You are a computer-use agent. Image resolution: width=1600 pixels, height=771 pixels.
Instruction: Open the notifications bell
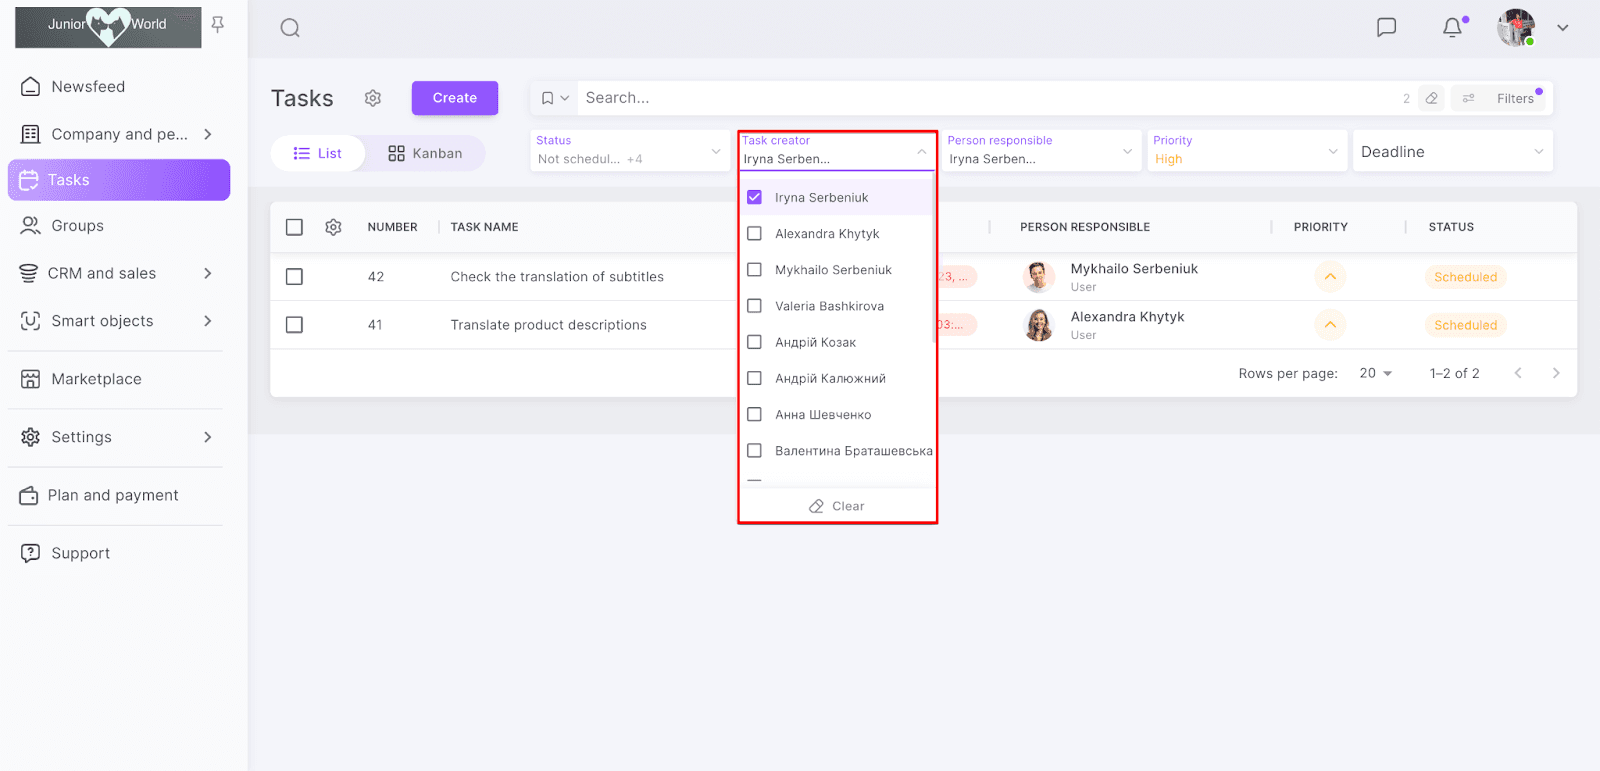click(x=1452, y=27)
